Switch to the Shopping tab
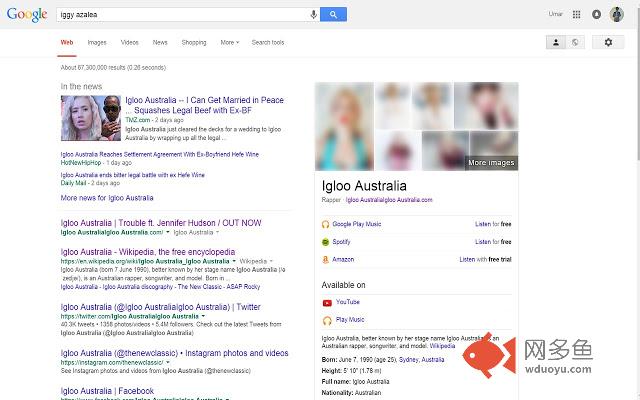This screenshot has width=640, height=400. point(194,42)
